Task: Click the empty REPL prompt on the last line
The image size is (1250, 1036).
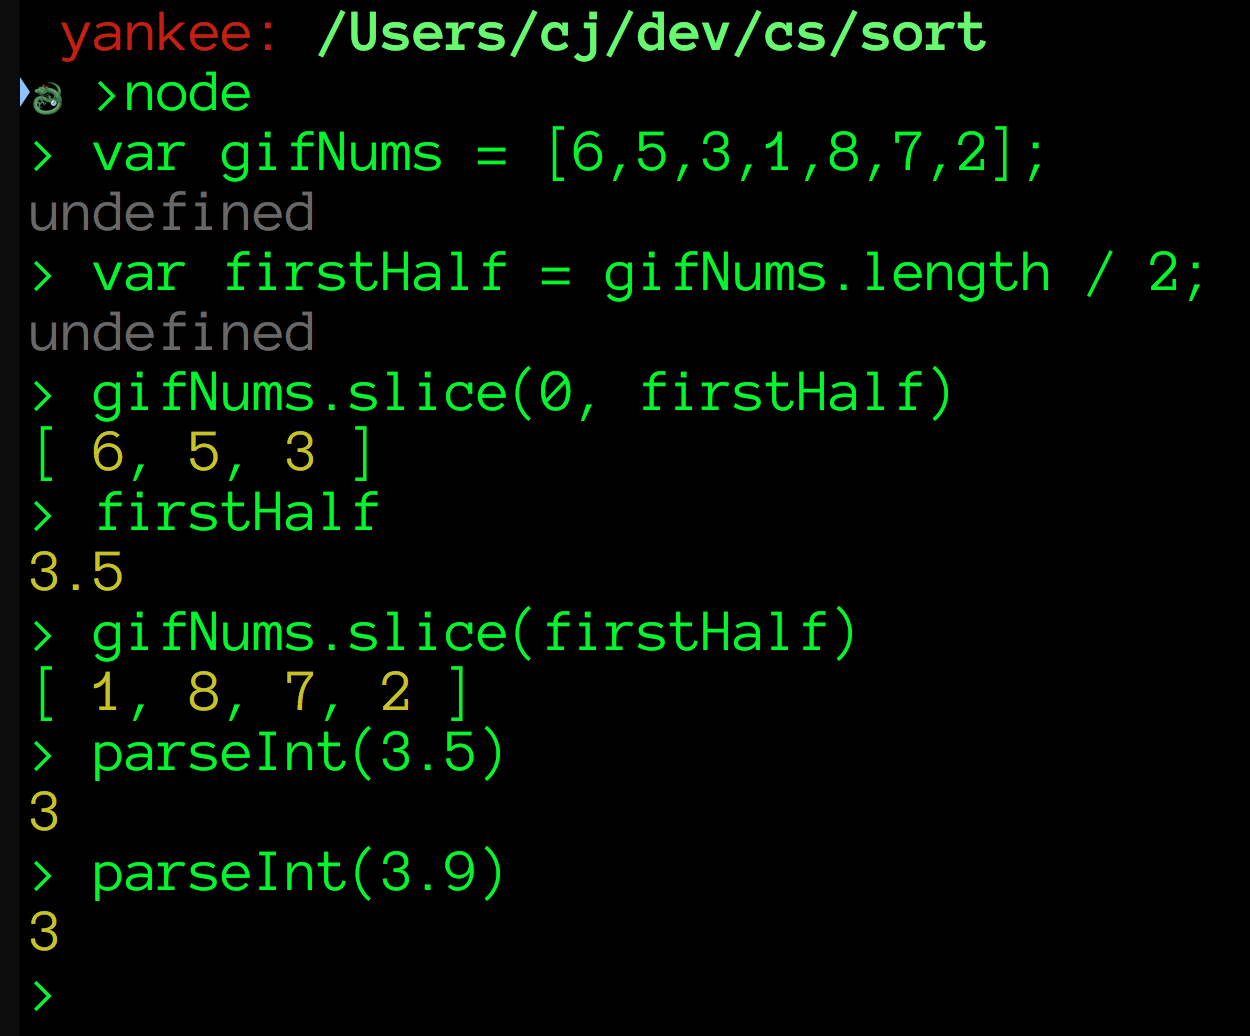Action: coord(43,994)
